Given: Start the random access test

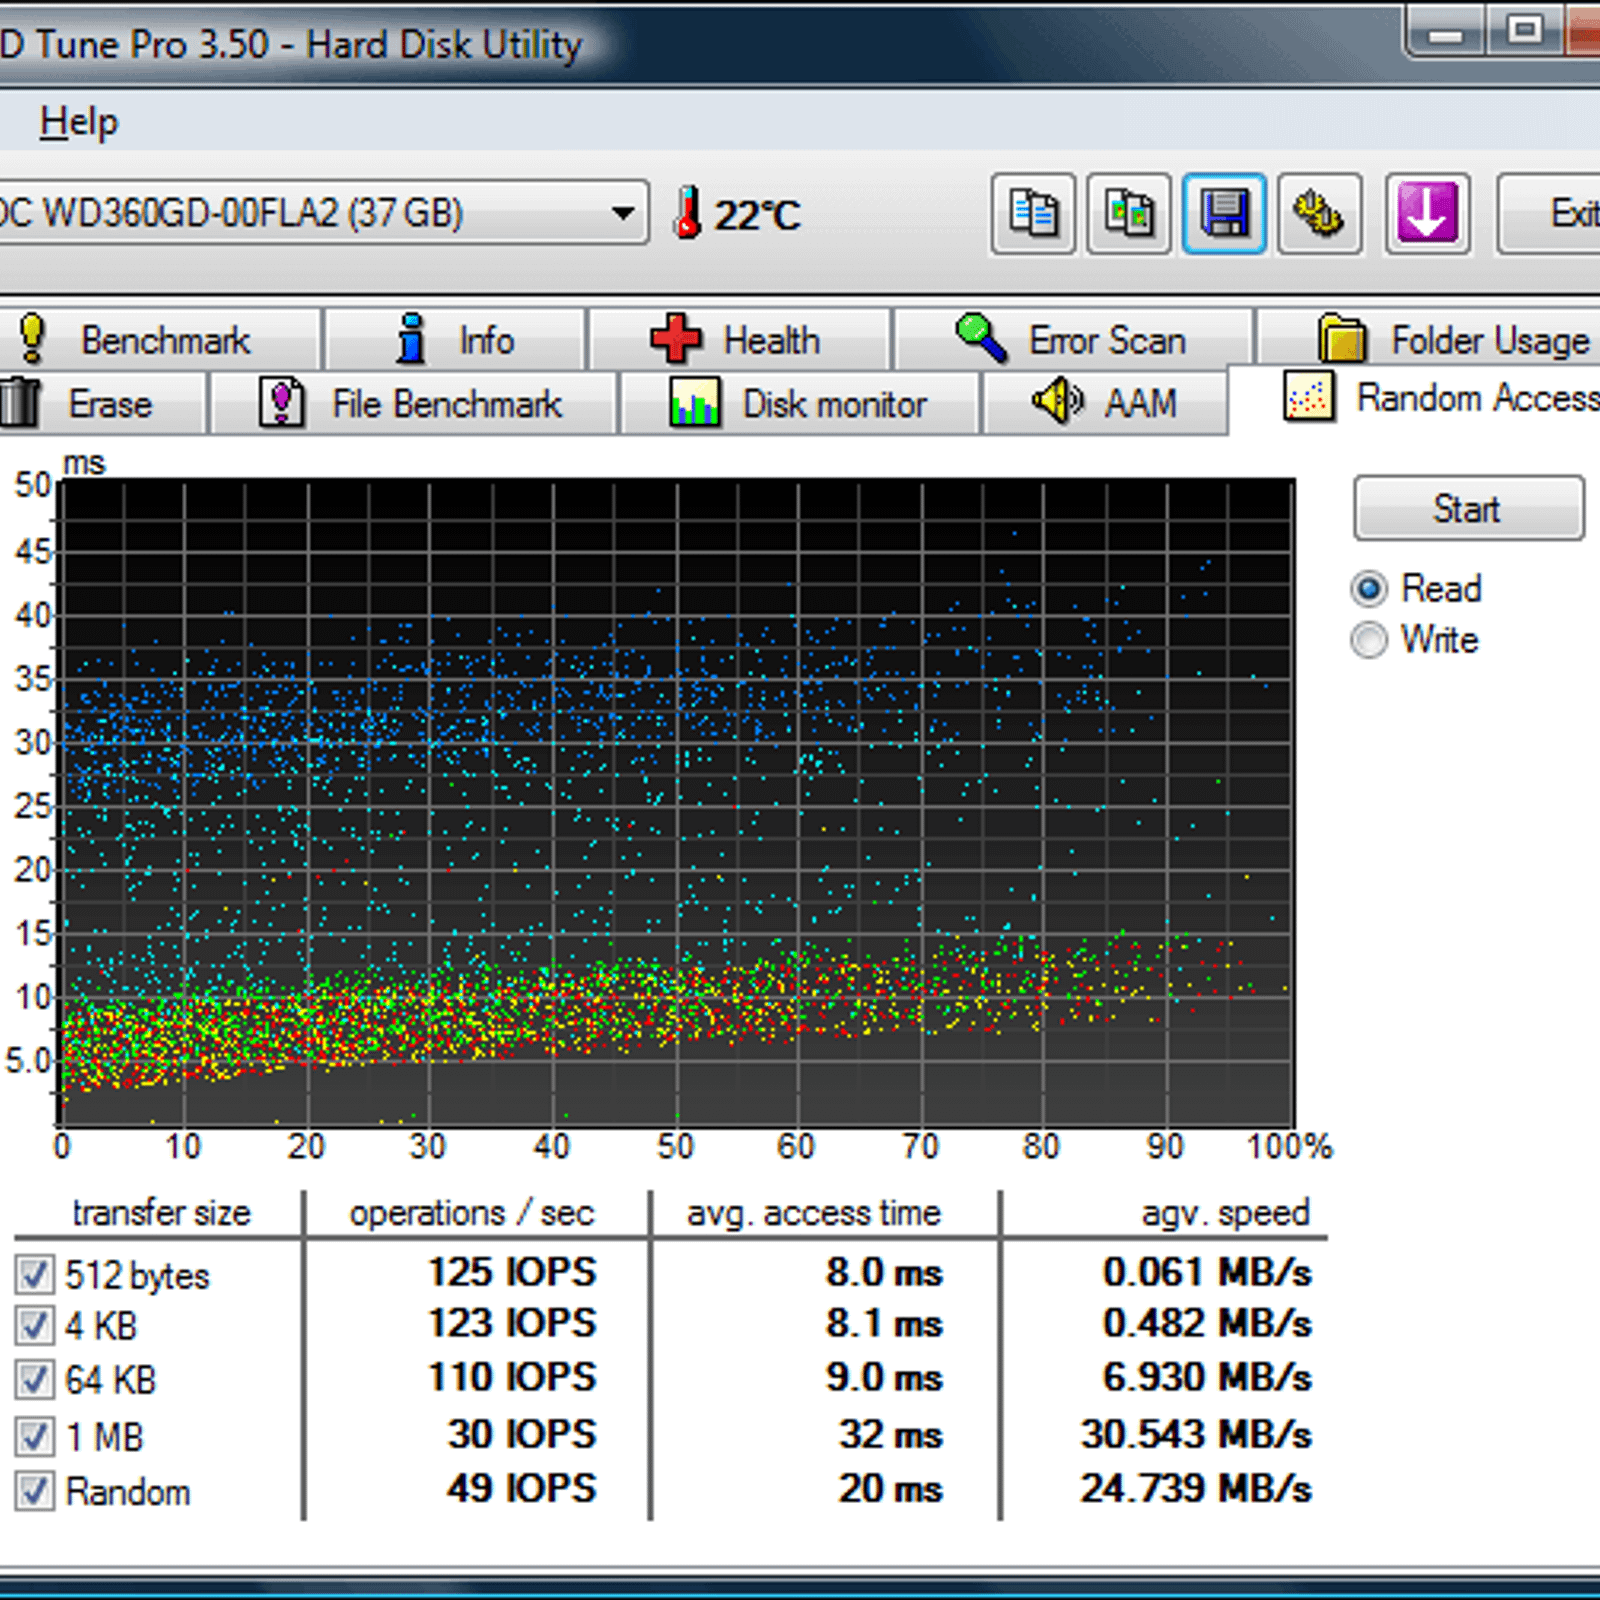Looking at the screenshot, I should point(1468,509).
